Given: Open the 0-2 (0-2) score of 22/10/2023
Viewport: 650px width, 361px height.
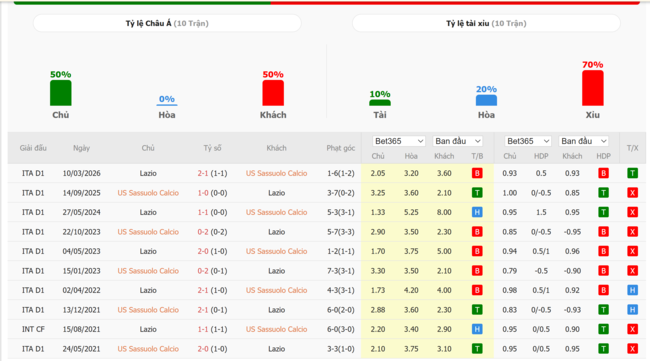Looking at the screenshot, I should click(212, 232).
